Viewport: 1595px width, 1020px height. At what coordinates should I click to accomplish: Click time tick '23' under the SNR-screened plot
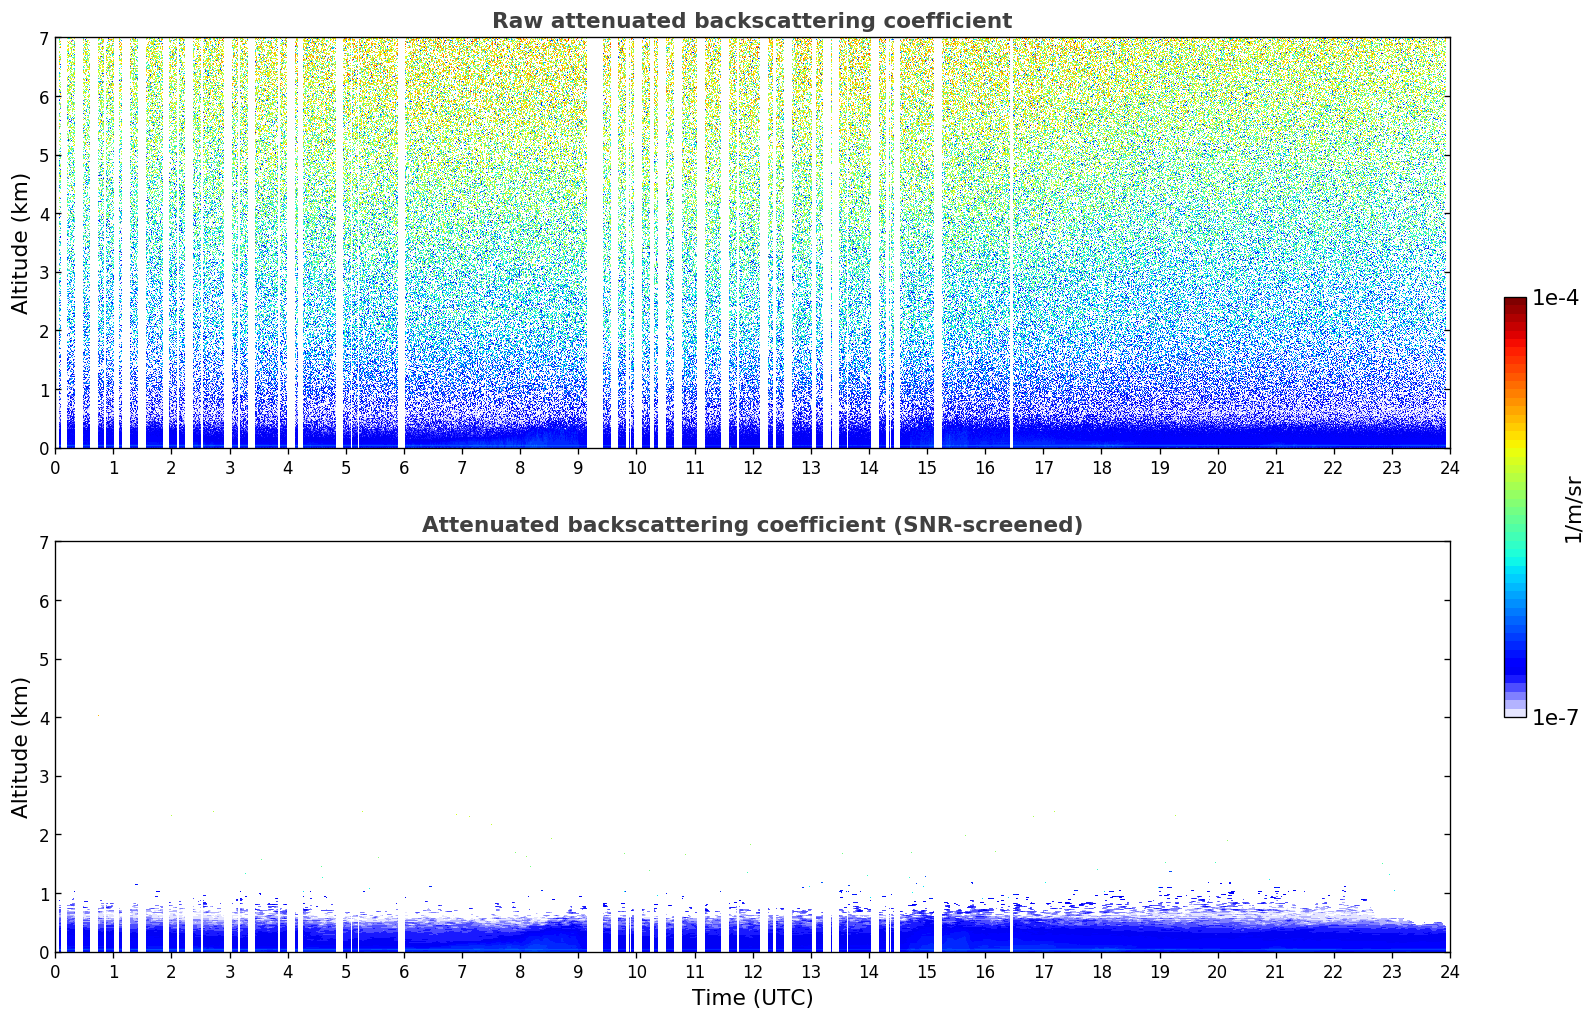1392,971
